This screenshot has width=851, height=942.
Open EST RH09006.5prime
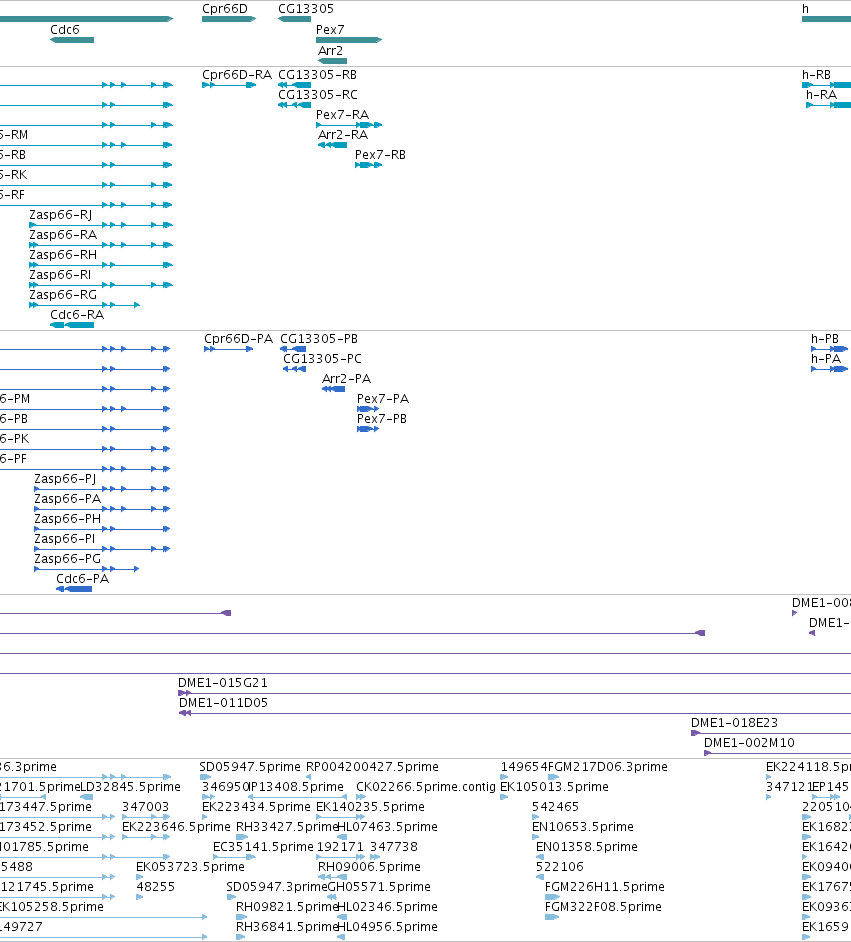(369, 866)
